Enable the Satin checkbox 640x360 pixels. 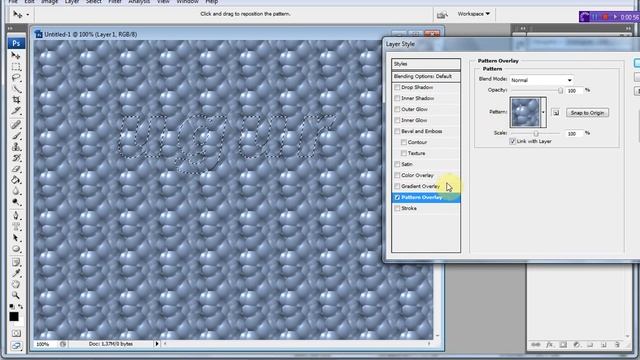[x=397, y=164]
